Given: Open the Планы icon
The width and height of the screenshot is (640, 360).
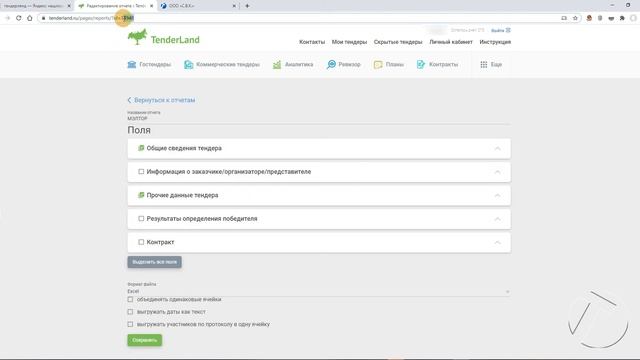Looking at the screenshot, I should coord(378,64).
